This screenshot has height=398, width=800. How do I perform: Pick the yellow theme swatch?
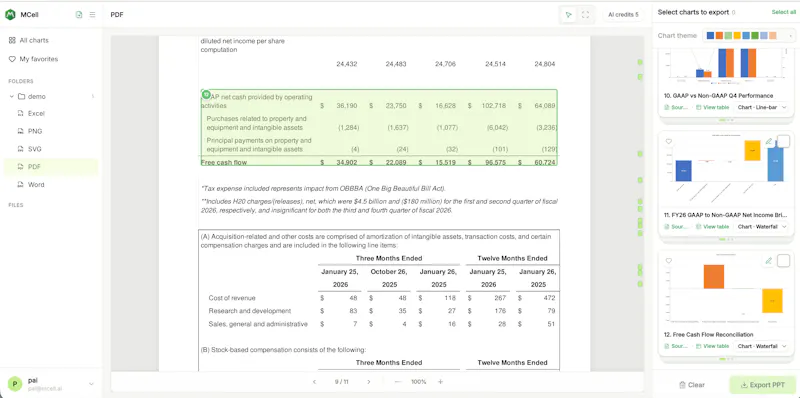point(737,35)
